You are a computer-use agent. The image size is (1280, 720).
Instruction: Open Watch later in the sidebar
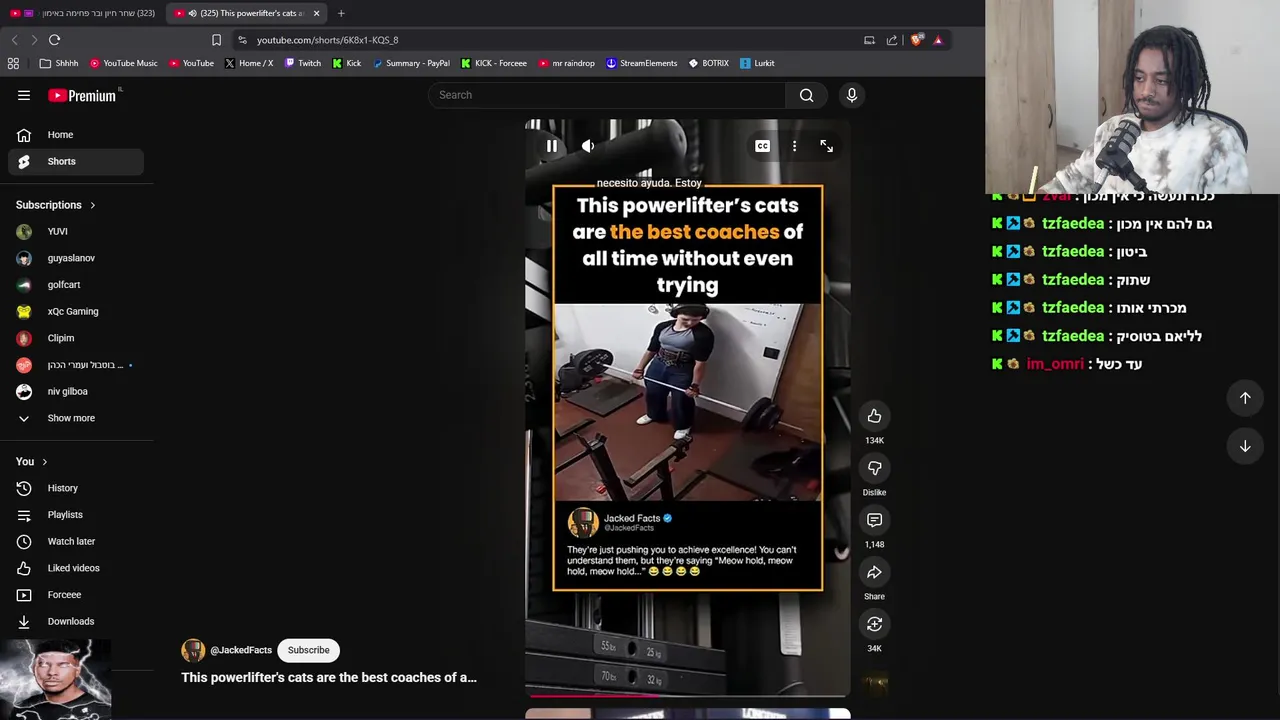[x=76, y=541]
